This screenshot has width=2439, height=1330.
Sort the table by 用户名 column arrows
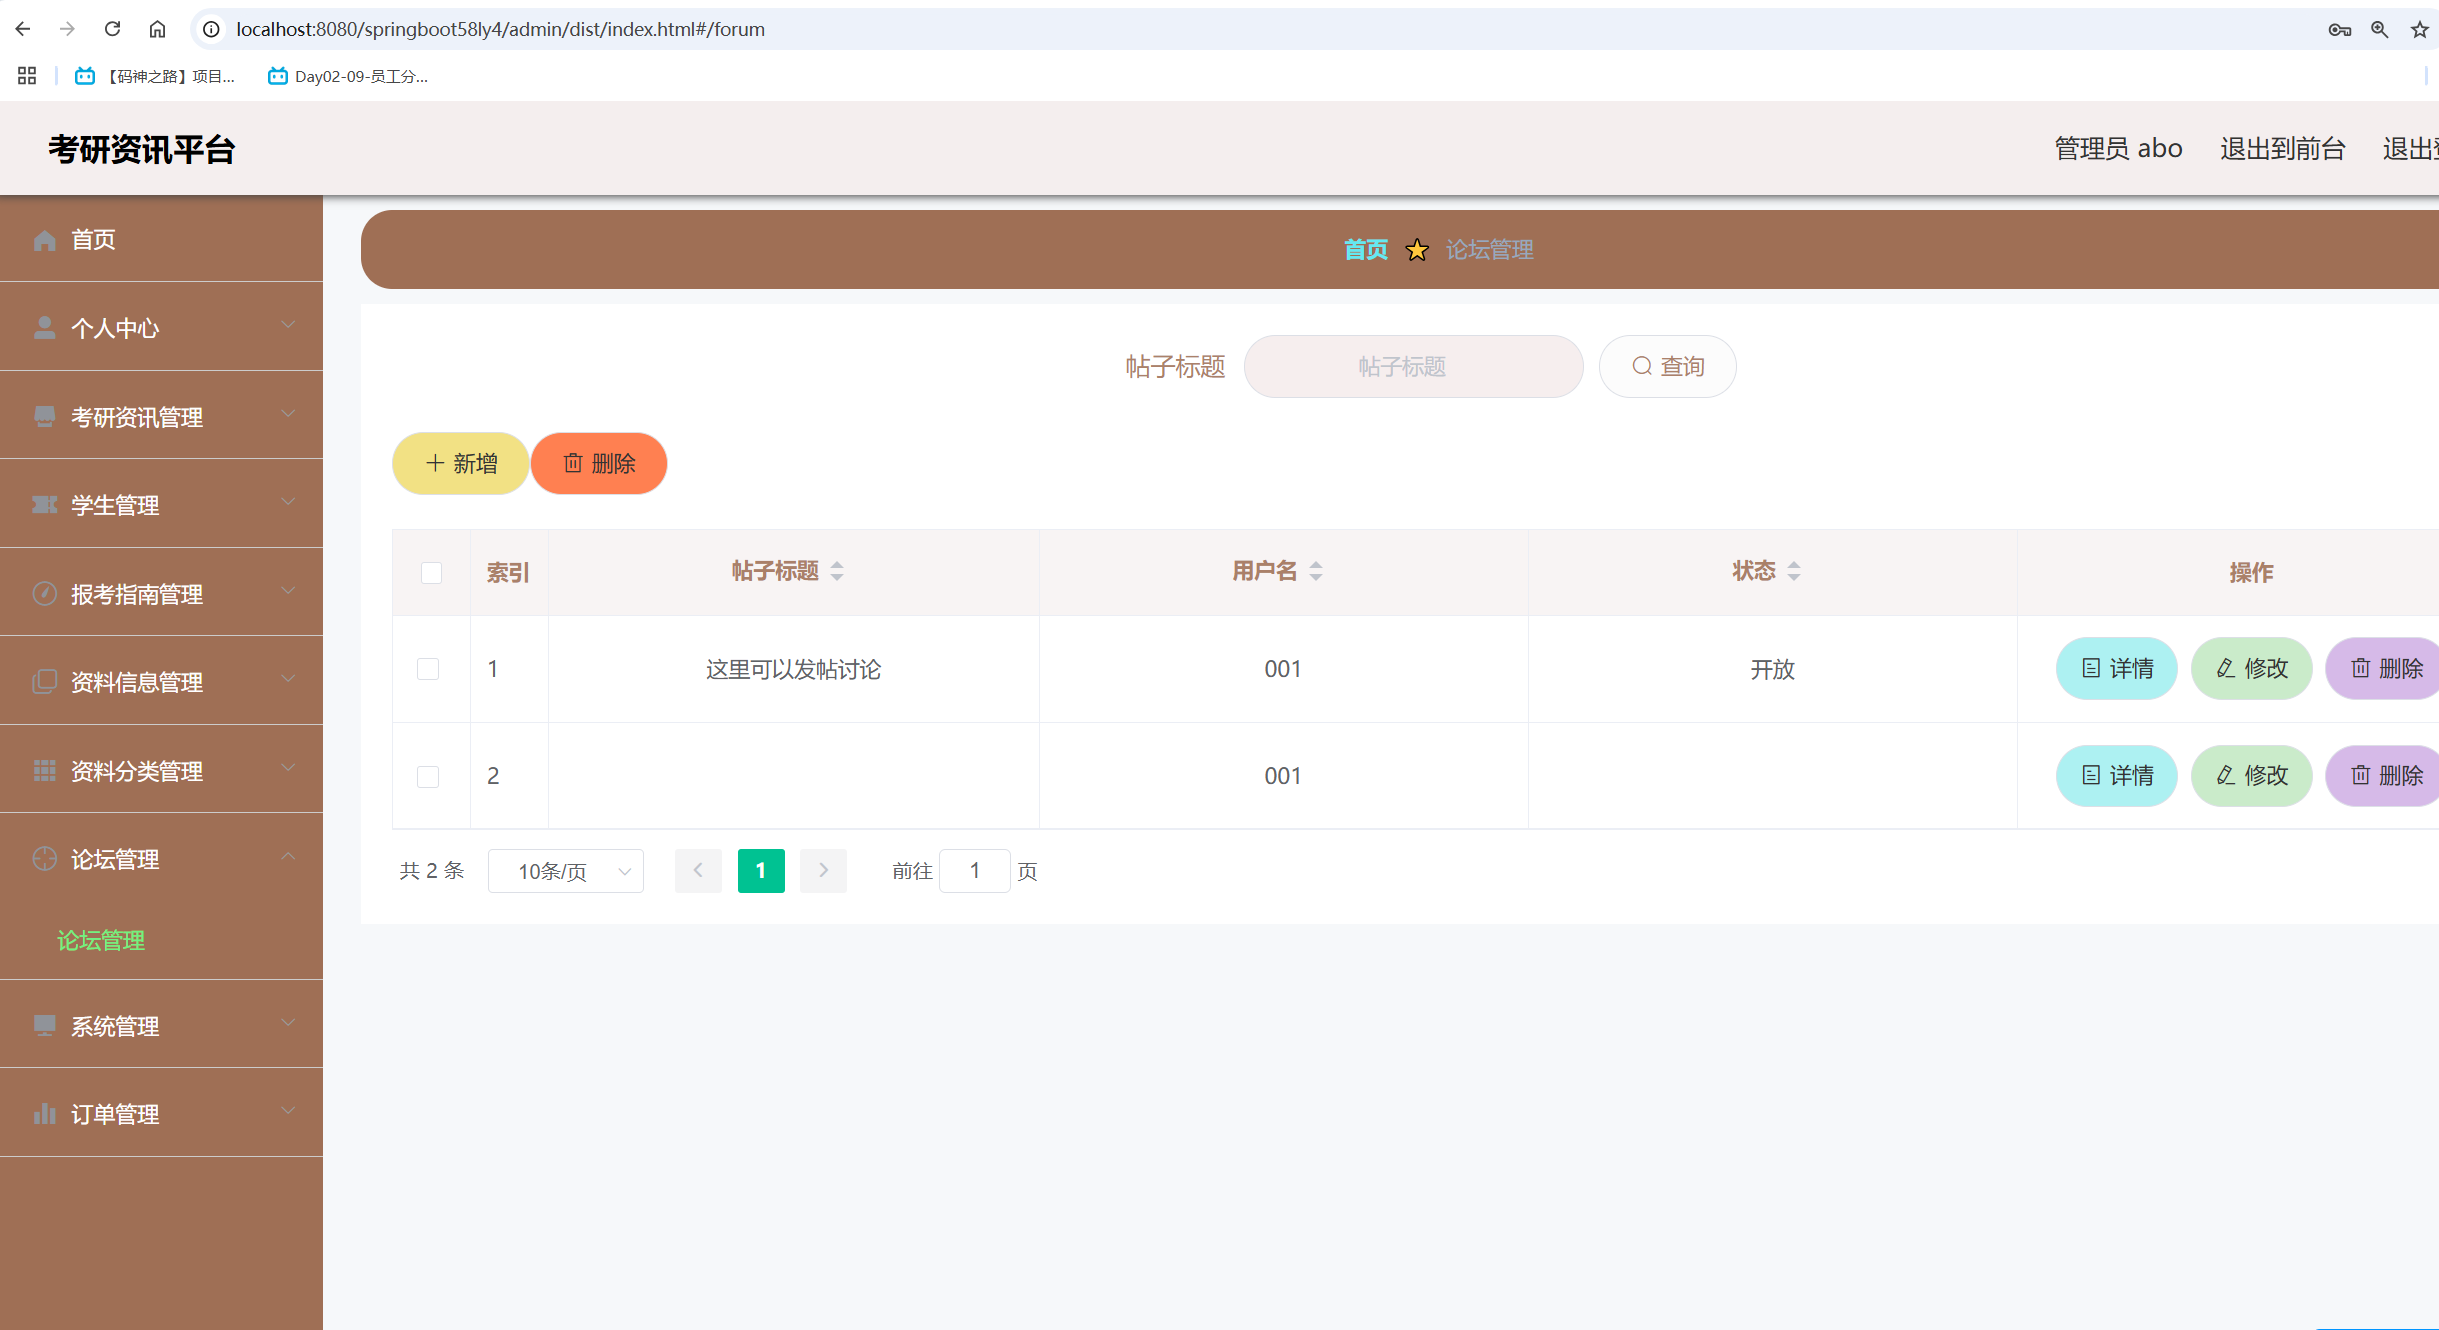tap(1316, 571)
